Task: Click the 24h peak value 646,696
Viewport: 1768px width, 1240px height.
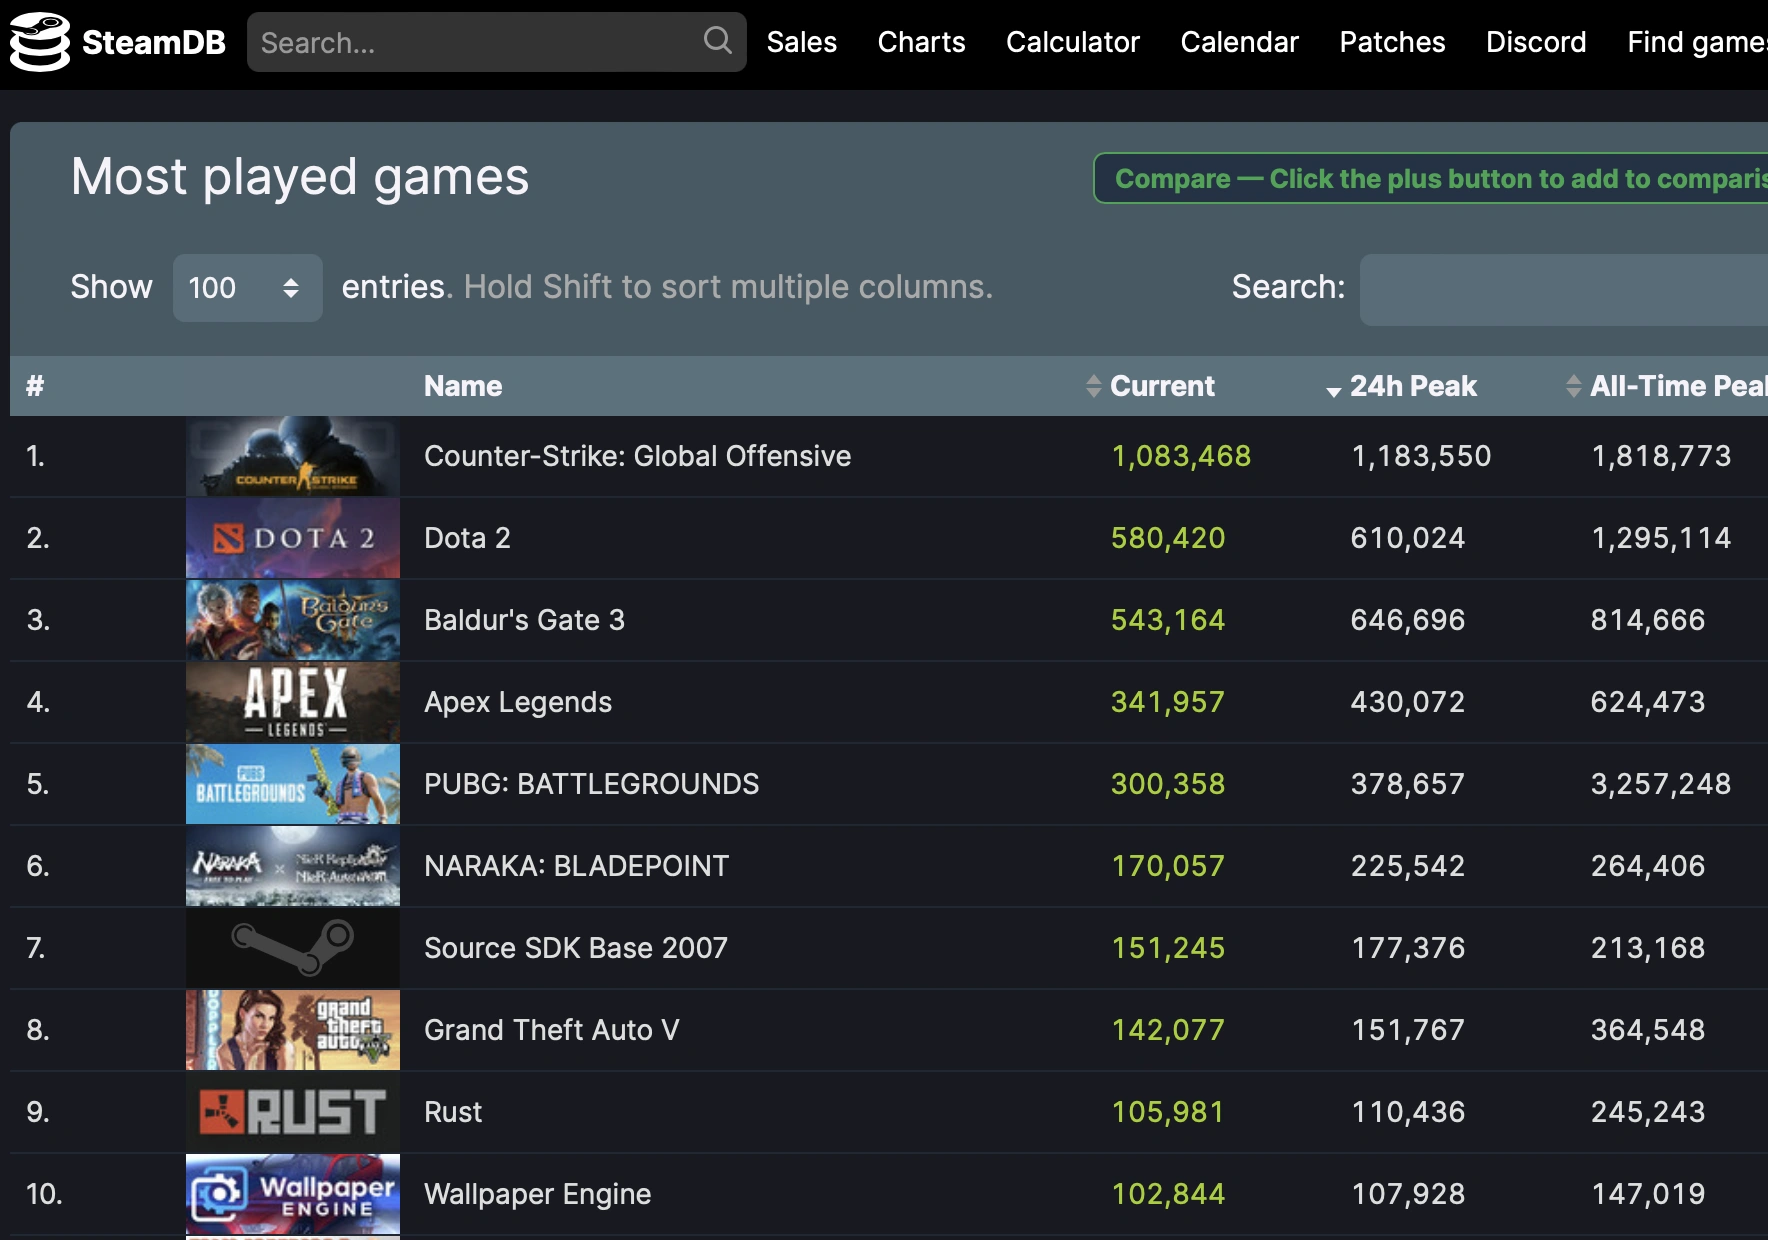Action: pyautogui.click(x=1408, y=620)
